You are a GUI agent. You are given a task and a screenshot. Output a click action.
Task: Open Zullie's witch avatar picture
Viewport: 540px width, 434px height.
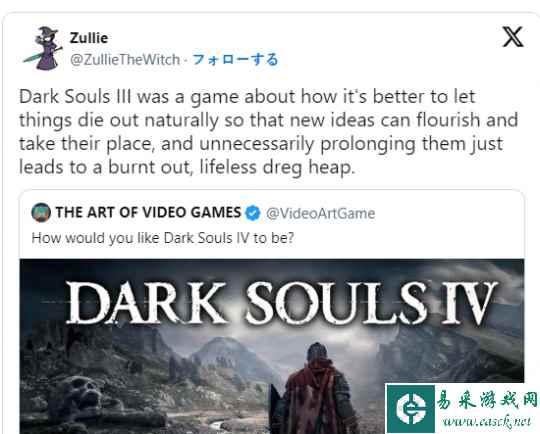(44, 48)
